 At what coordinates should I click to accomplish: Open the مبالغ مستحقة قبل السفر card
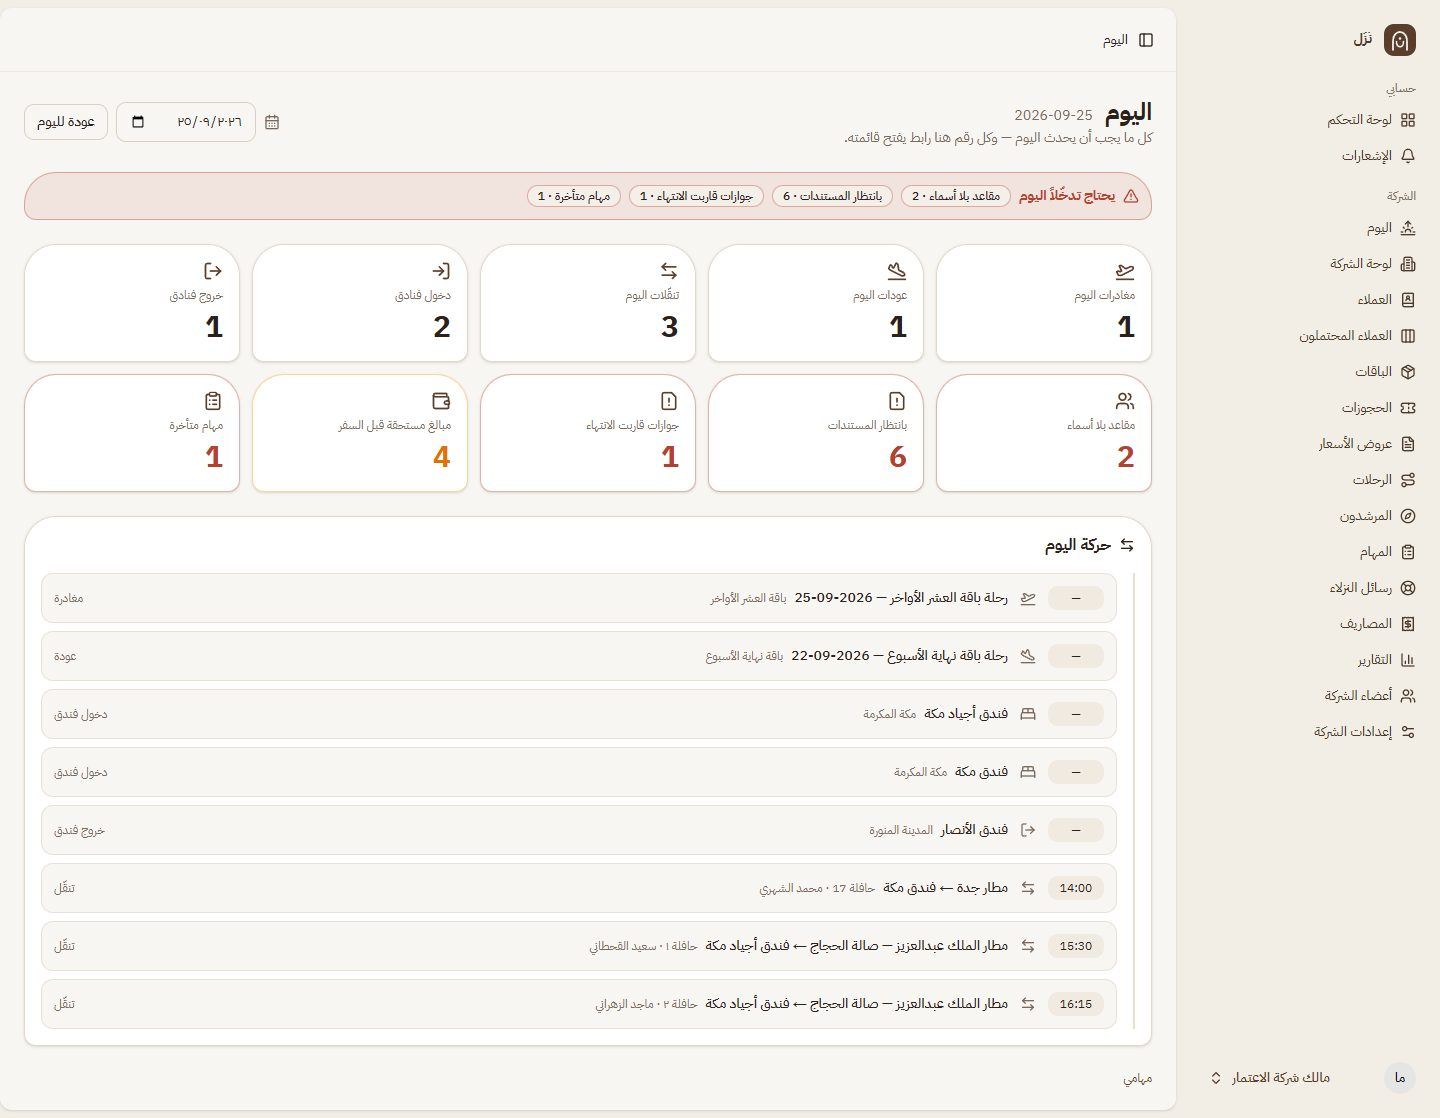pyautogui.click(x=360, y=433)
